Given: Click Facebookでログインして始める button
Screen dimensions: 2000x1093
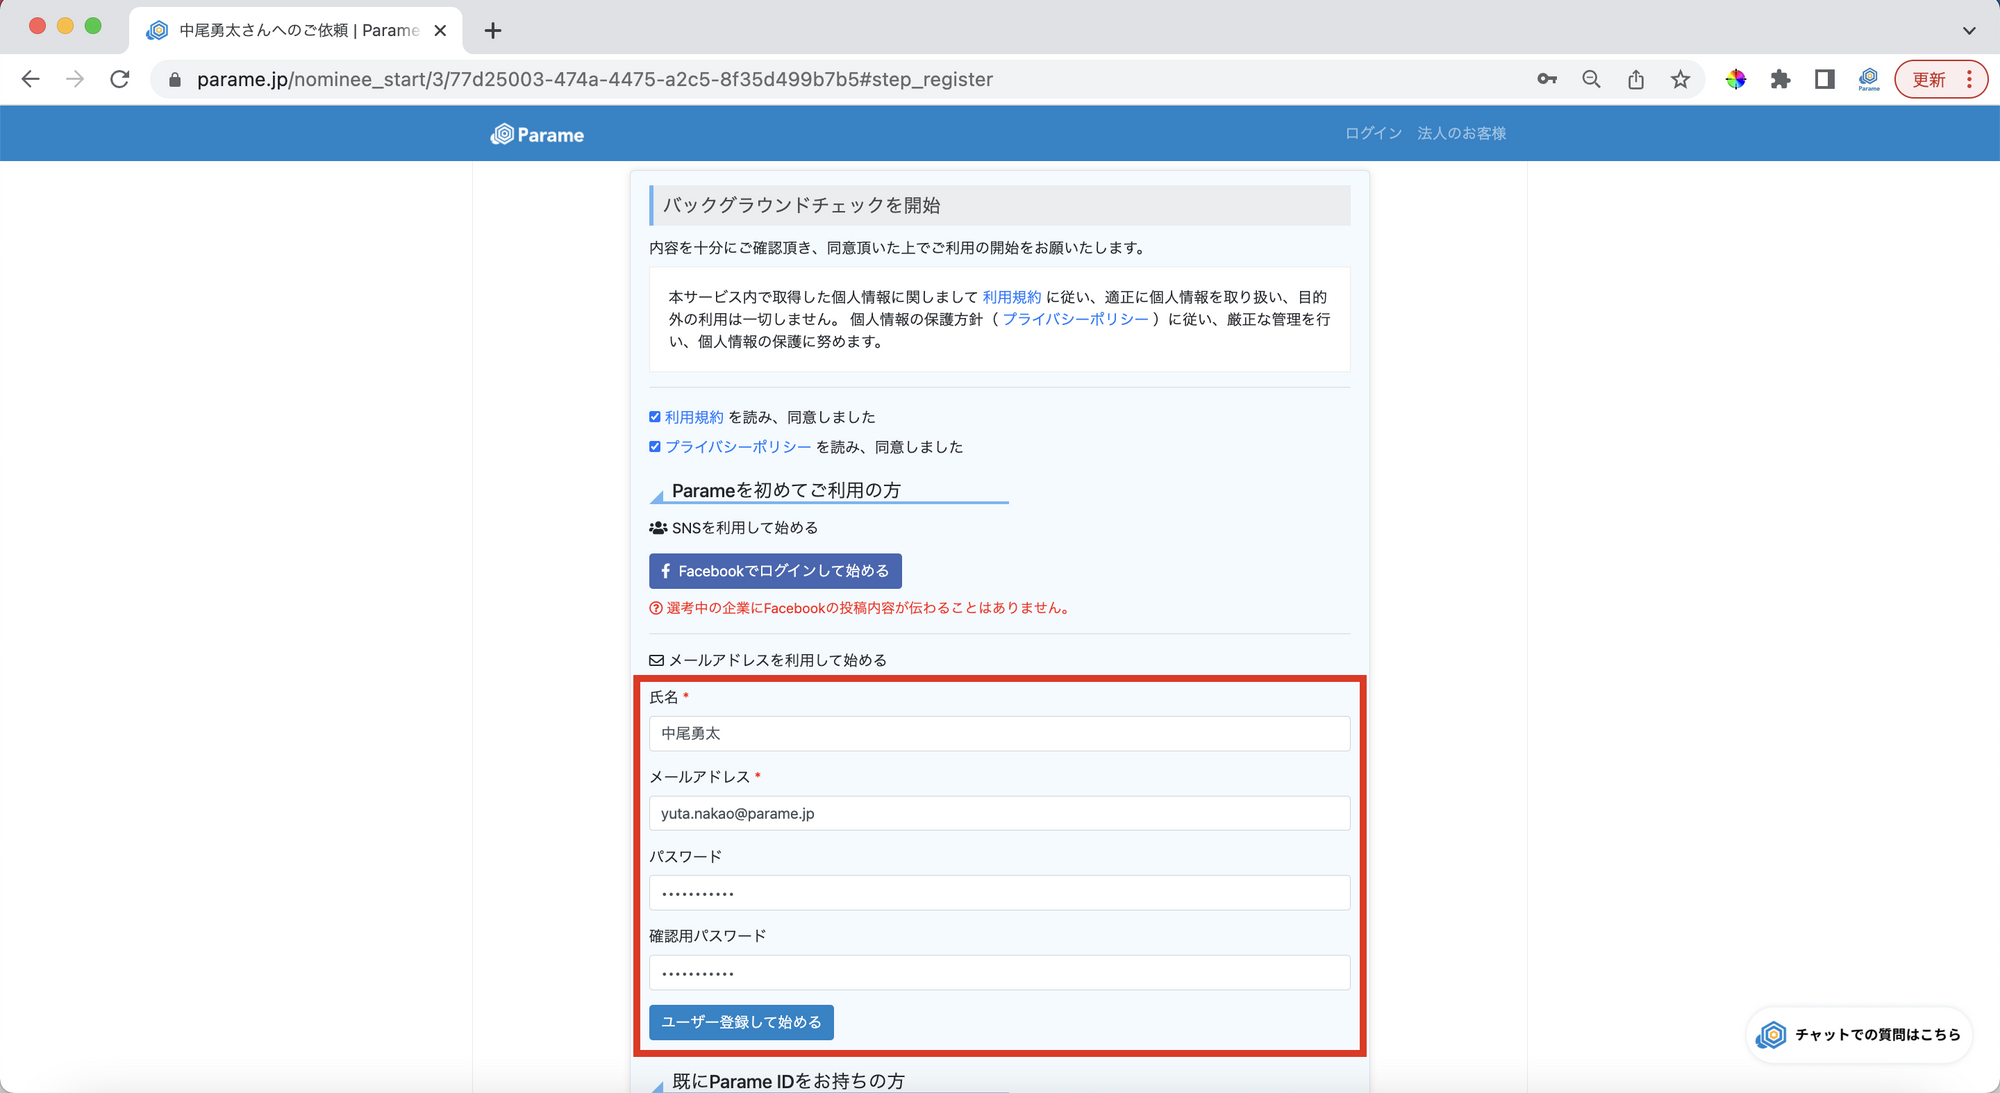Looking at the screenshot, I should [x=775, y=571].
